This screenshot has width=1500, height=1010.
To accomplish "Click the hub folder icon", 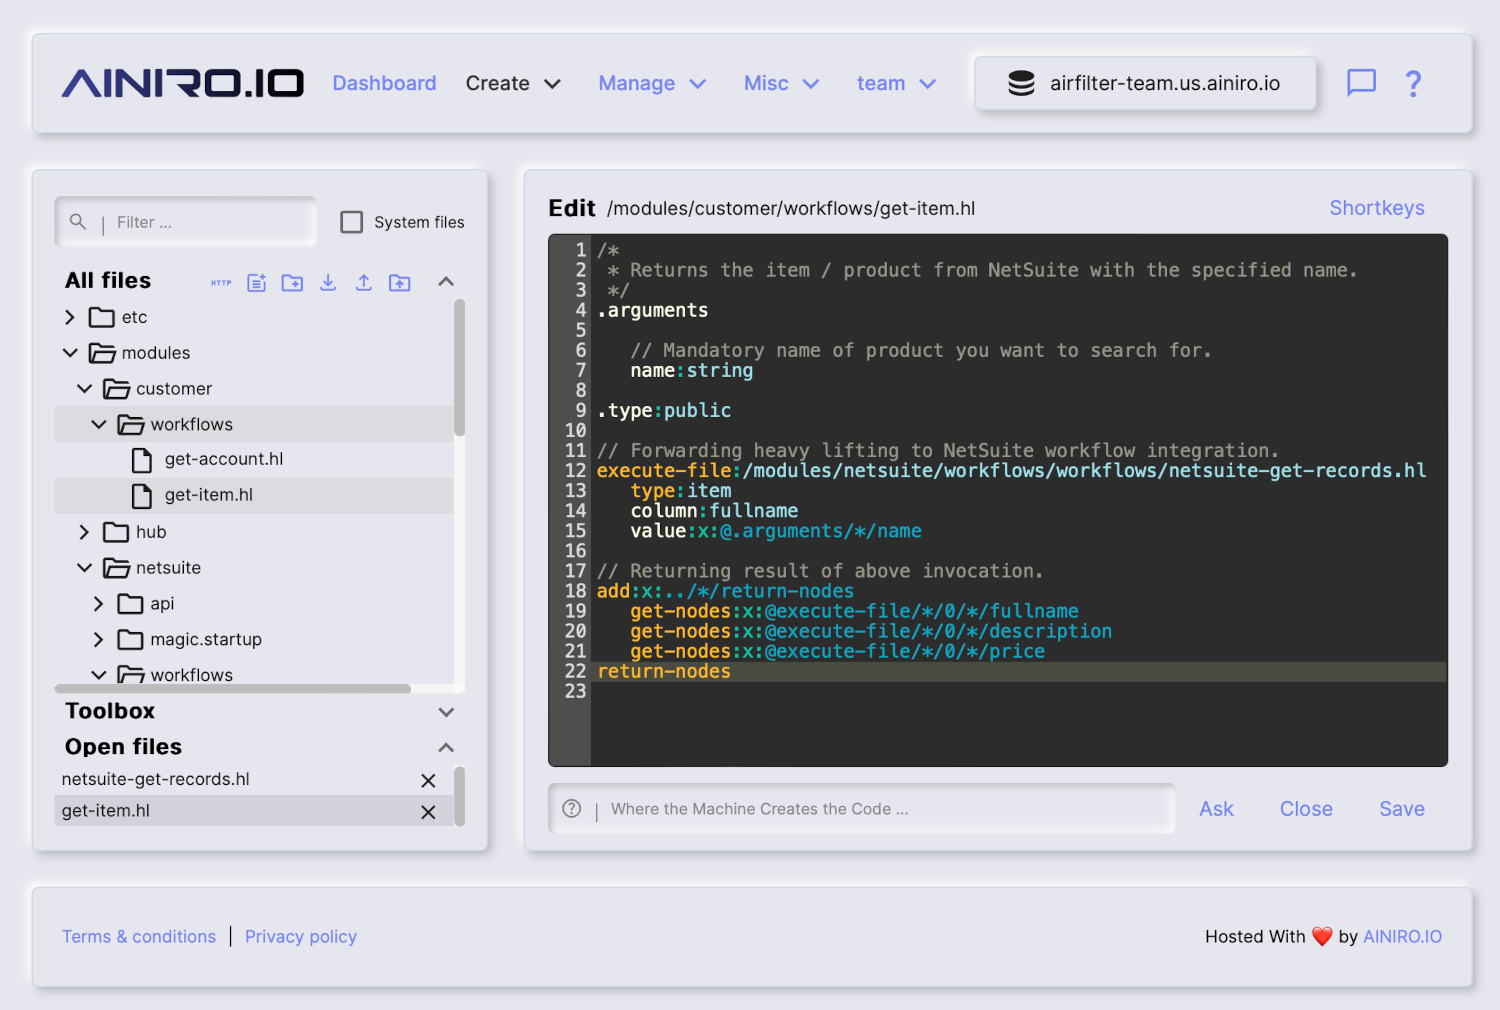I will coord(116,532).
